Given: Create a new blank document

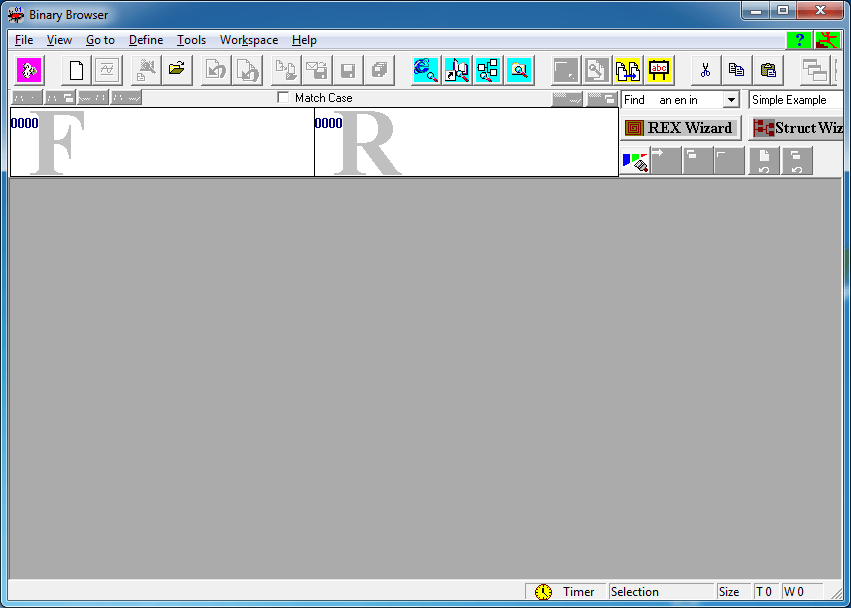Looking at the screenshot, I should (x=77, y=70).
